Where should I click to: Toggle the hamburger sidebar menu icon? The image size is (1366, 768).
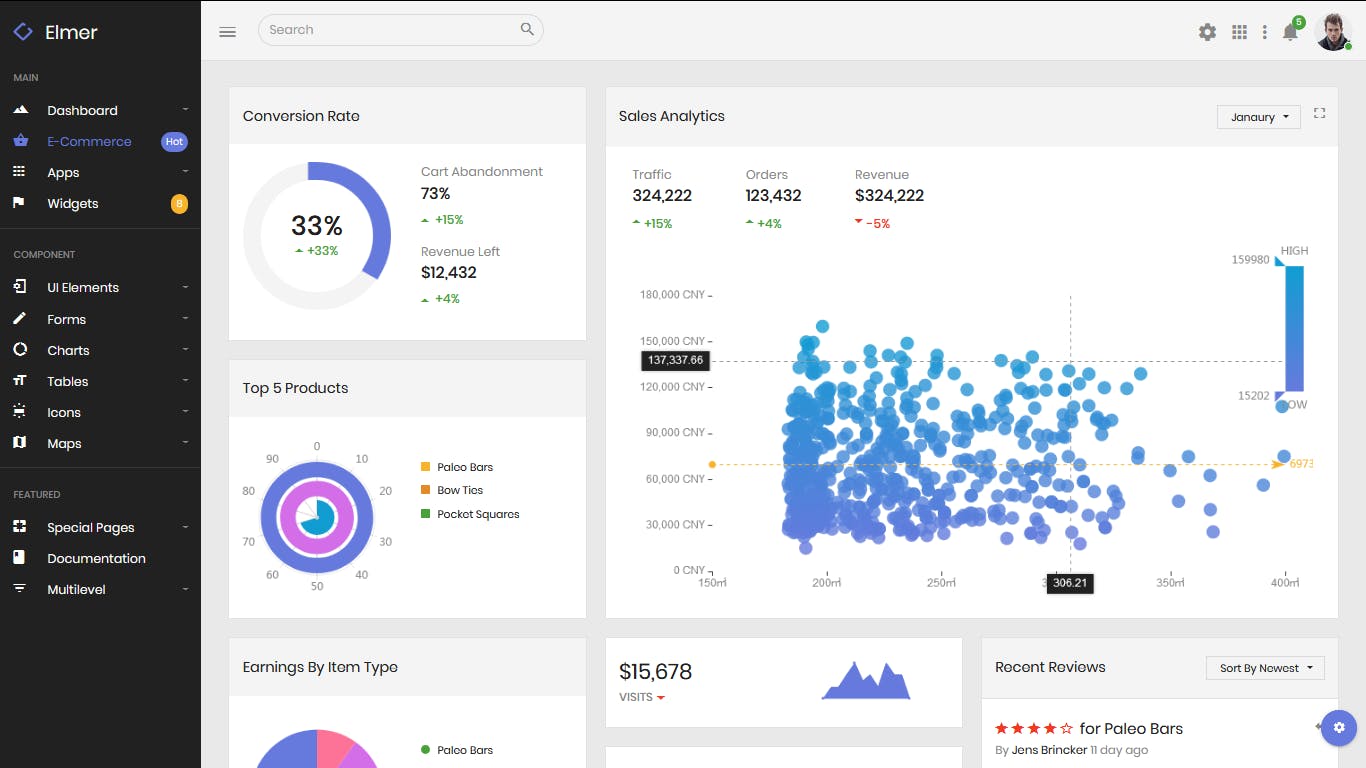point(227,32)
